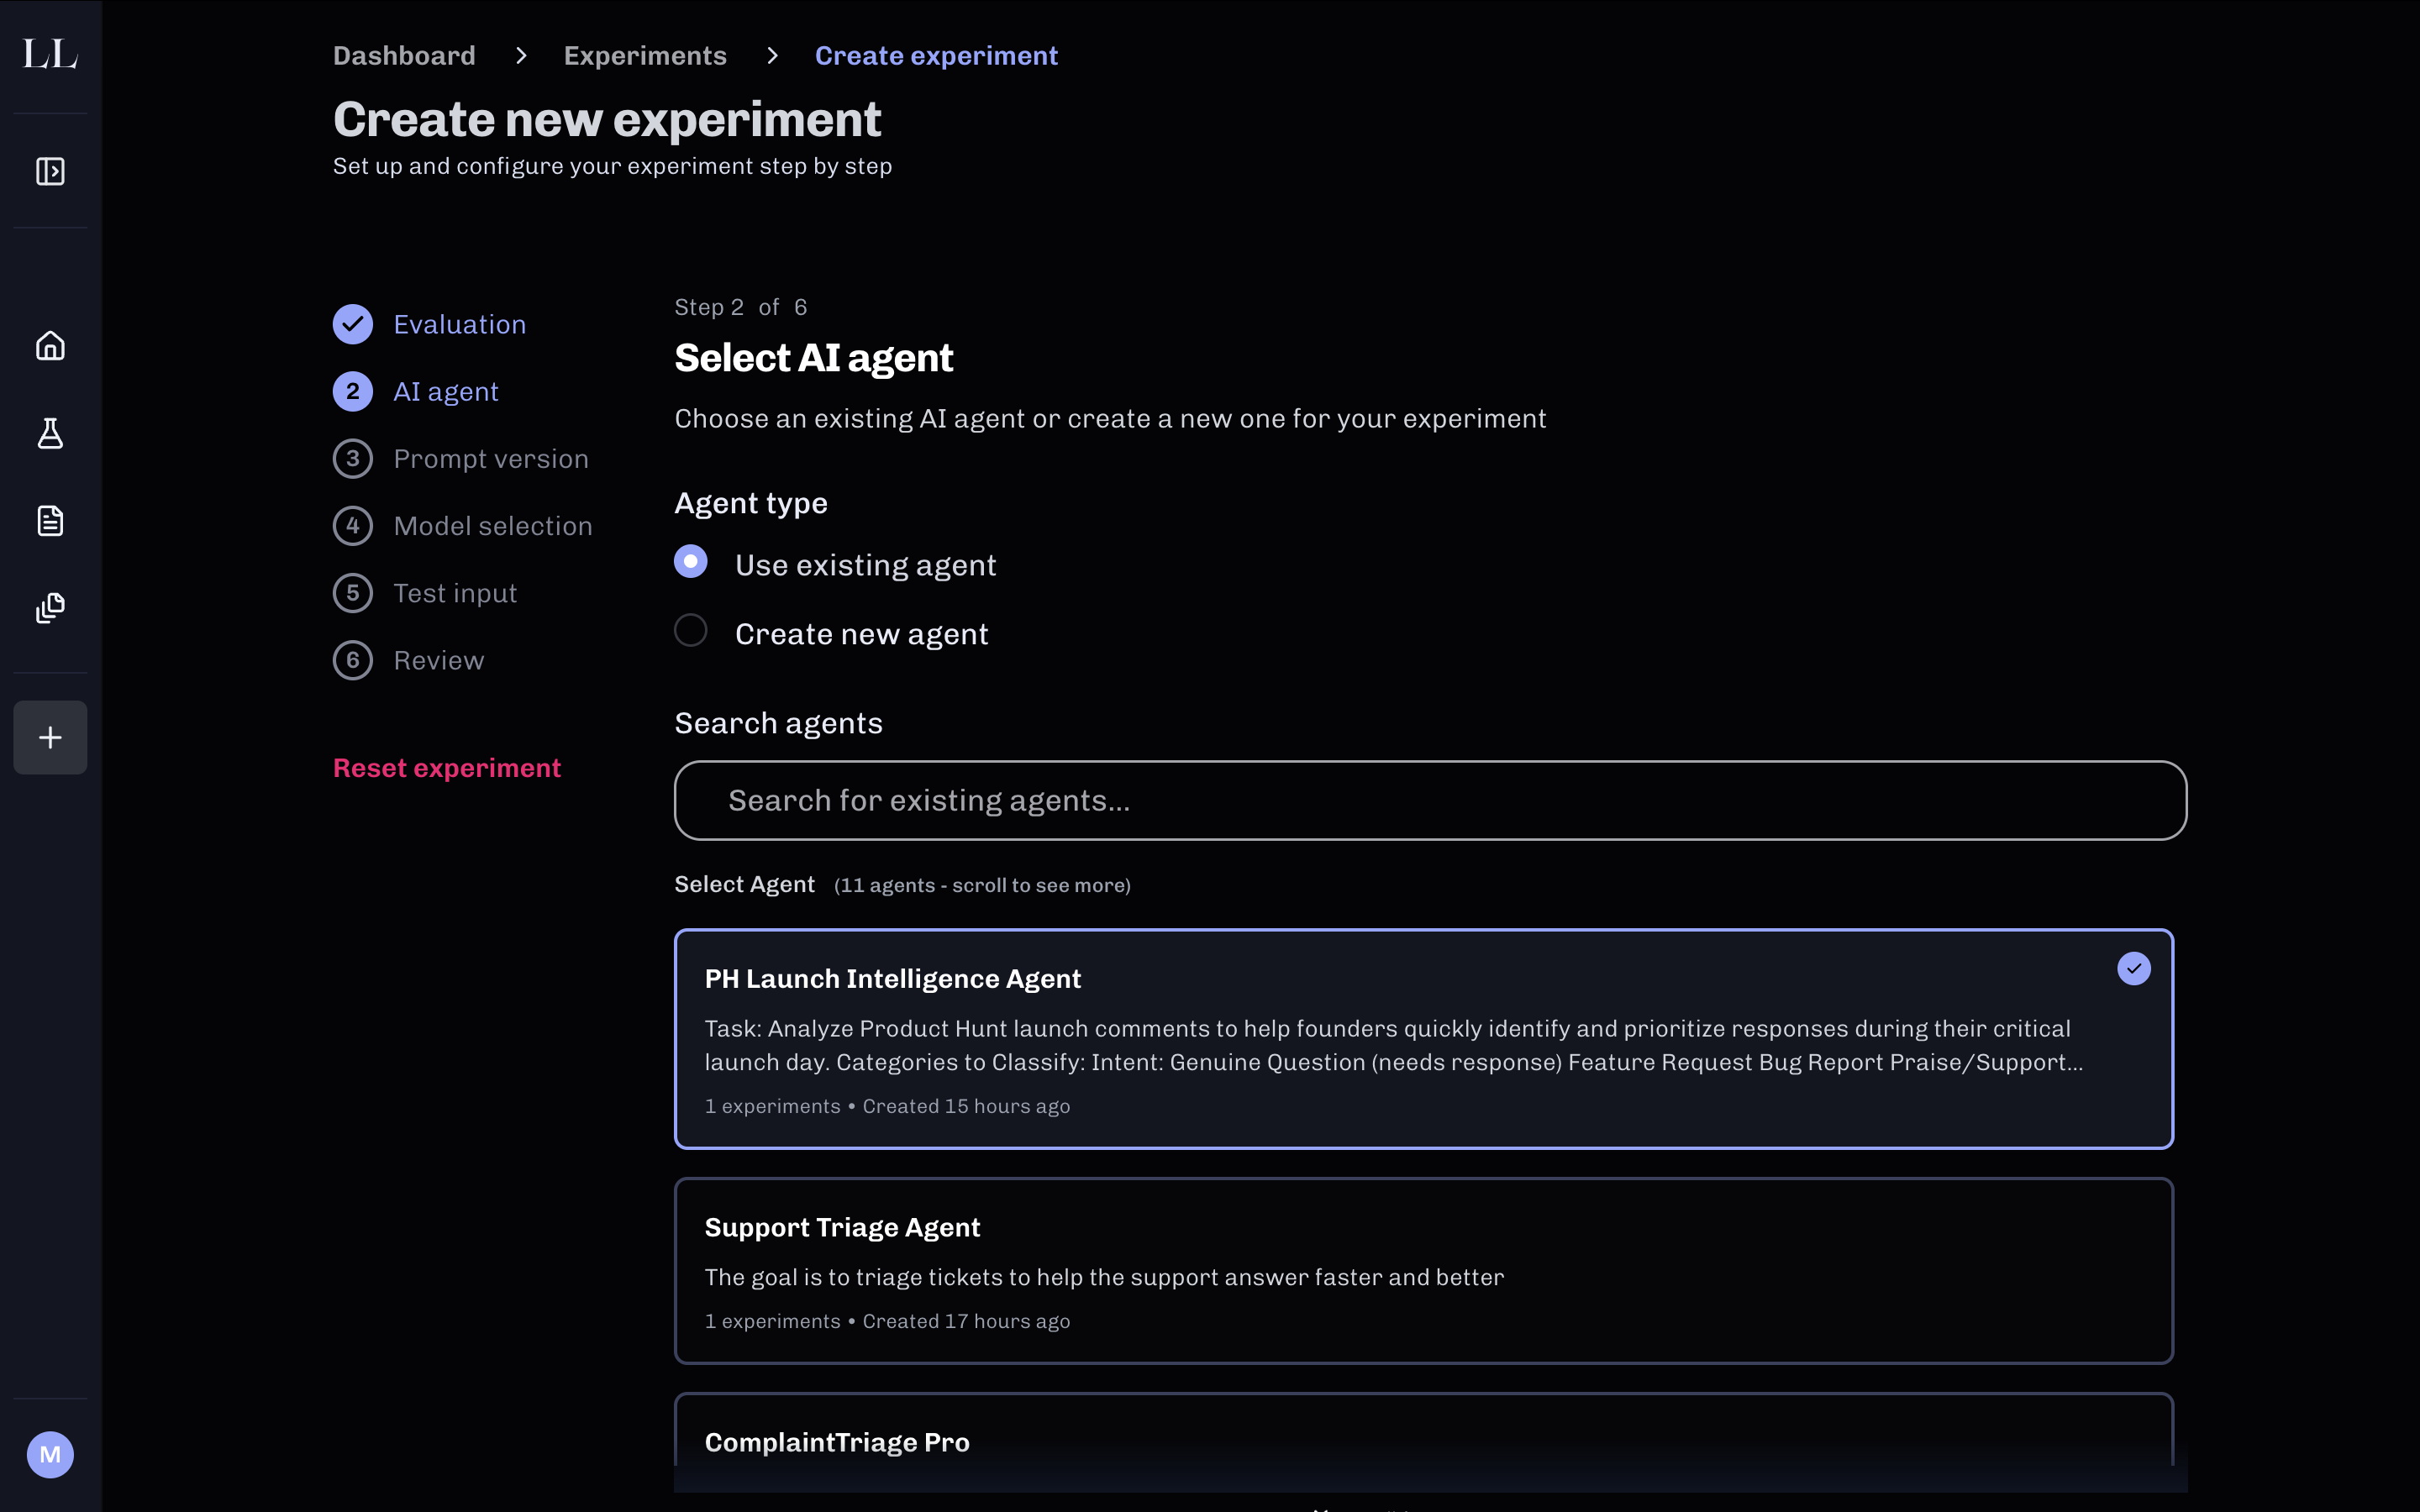2420x1512 pixels.
Task: Select Create new agent radio option
Action: pos(691,631)
